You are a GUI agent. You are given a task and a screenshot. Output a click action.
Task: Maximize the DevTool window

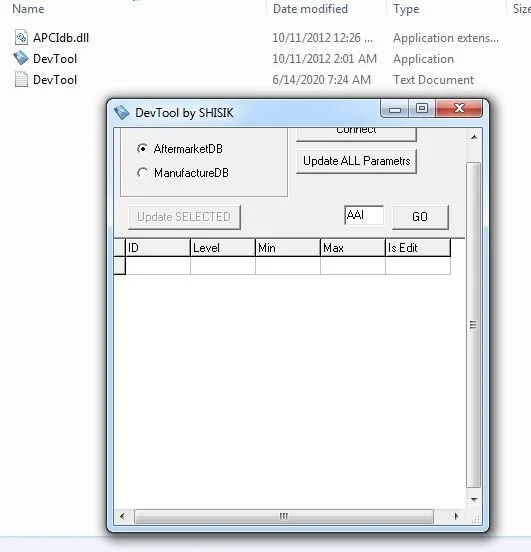[x=422, y=109]
